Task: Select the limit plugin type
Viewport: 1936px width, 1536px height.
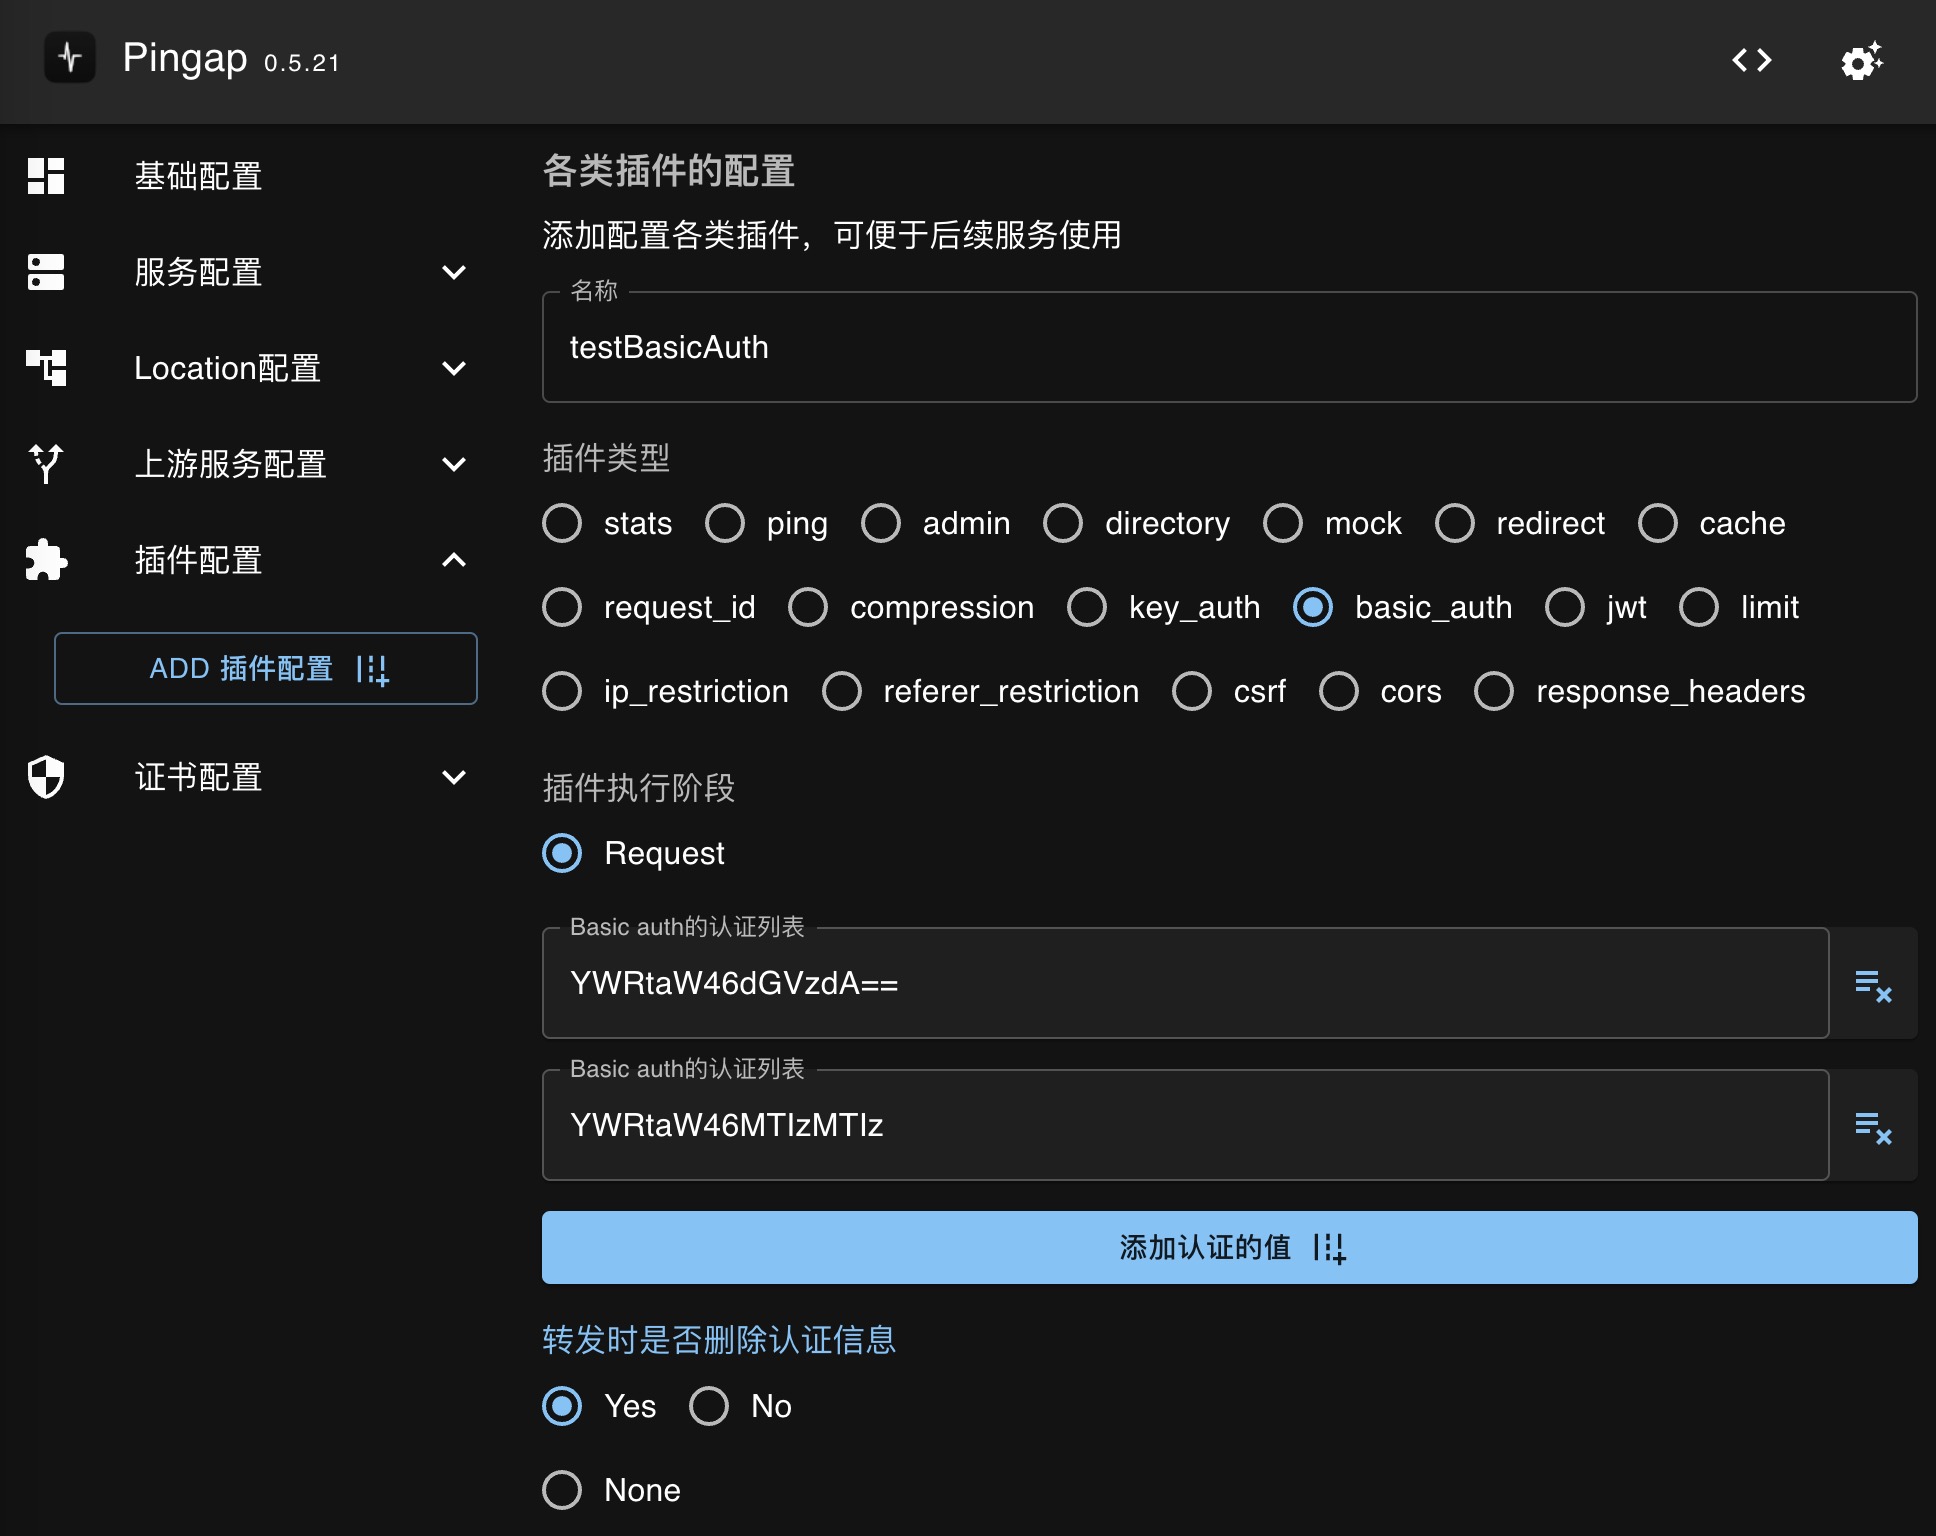Action: pos(1699,607)
